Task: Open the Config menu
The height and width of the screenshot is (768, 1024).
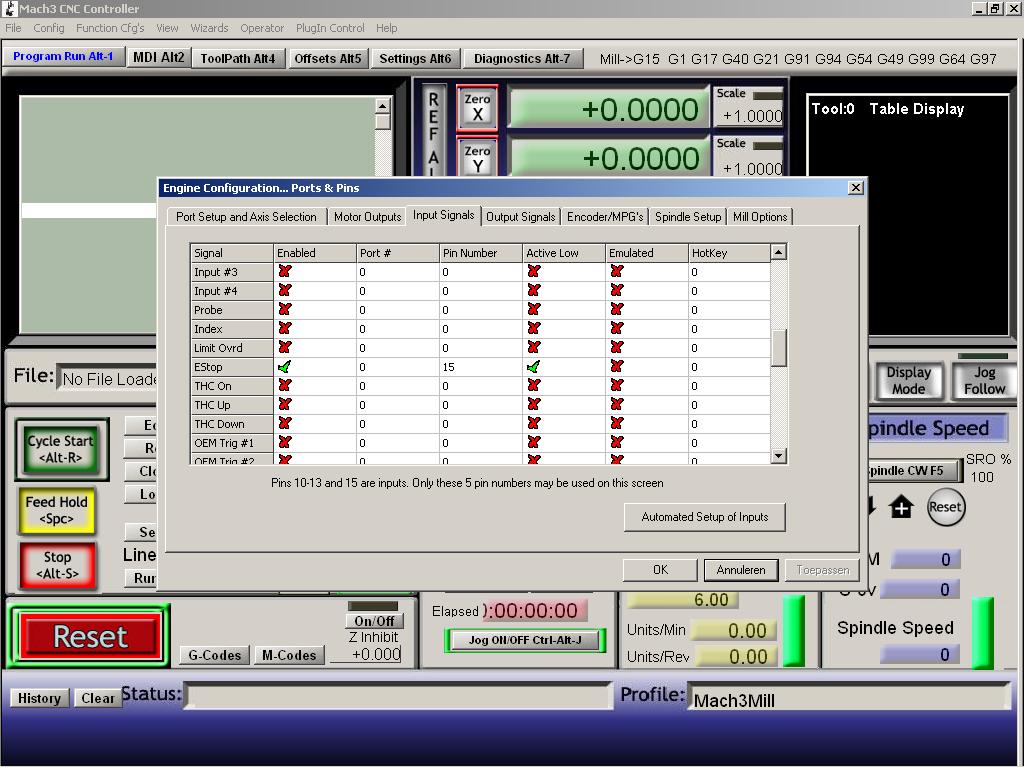Action: tap(49, 28)
